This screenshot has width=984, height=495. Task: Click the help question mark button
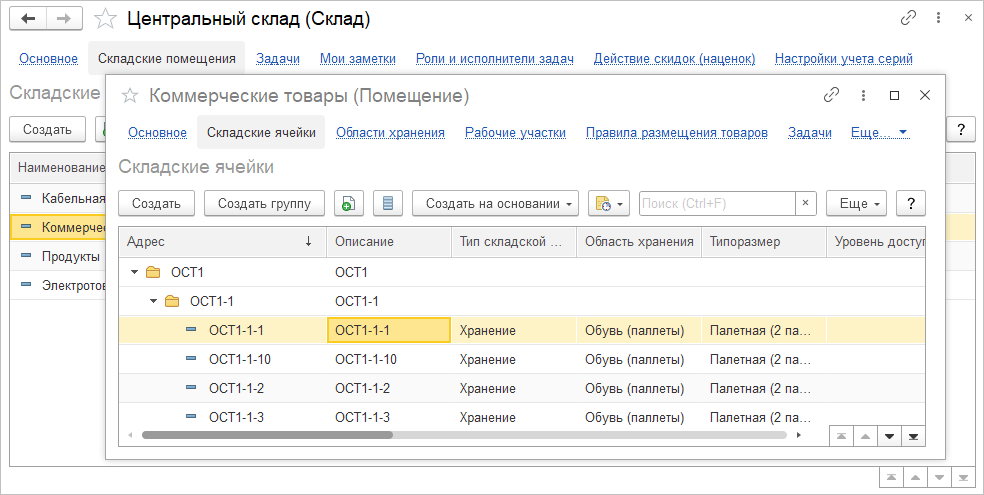coord(911,203)
